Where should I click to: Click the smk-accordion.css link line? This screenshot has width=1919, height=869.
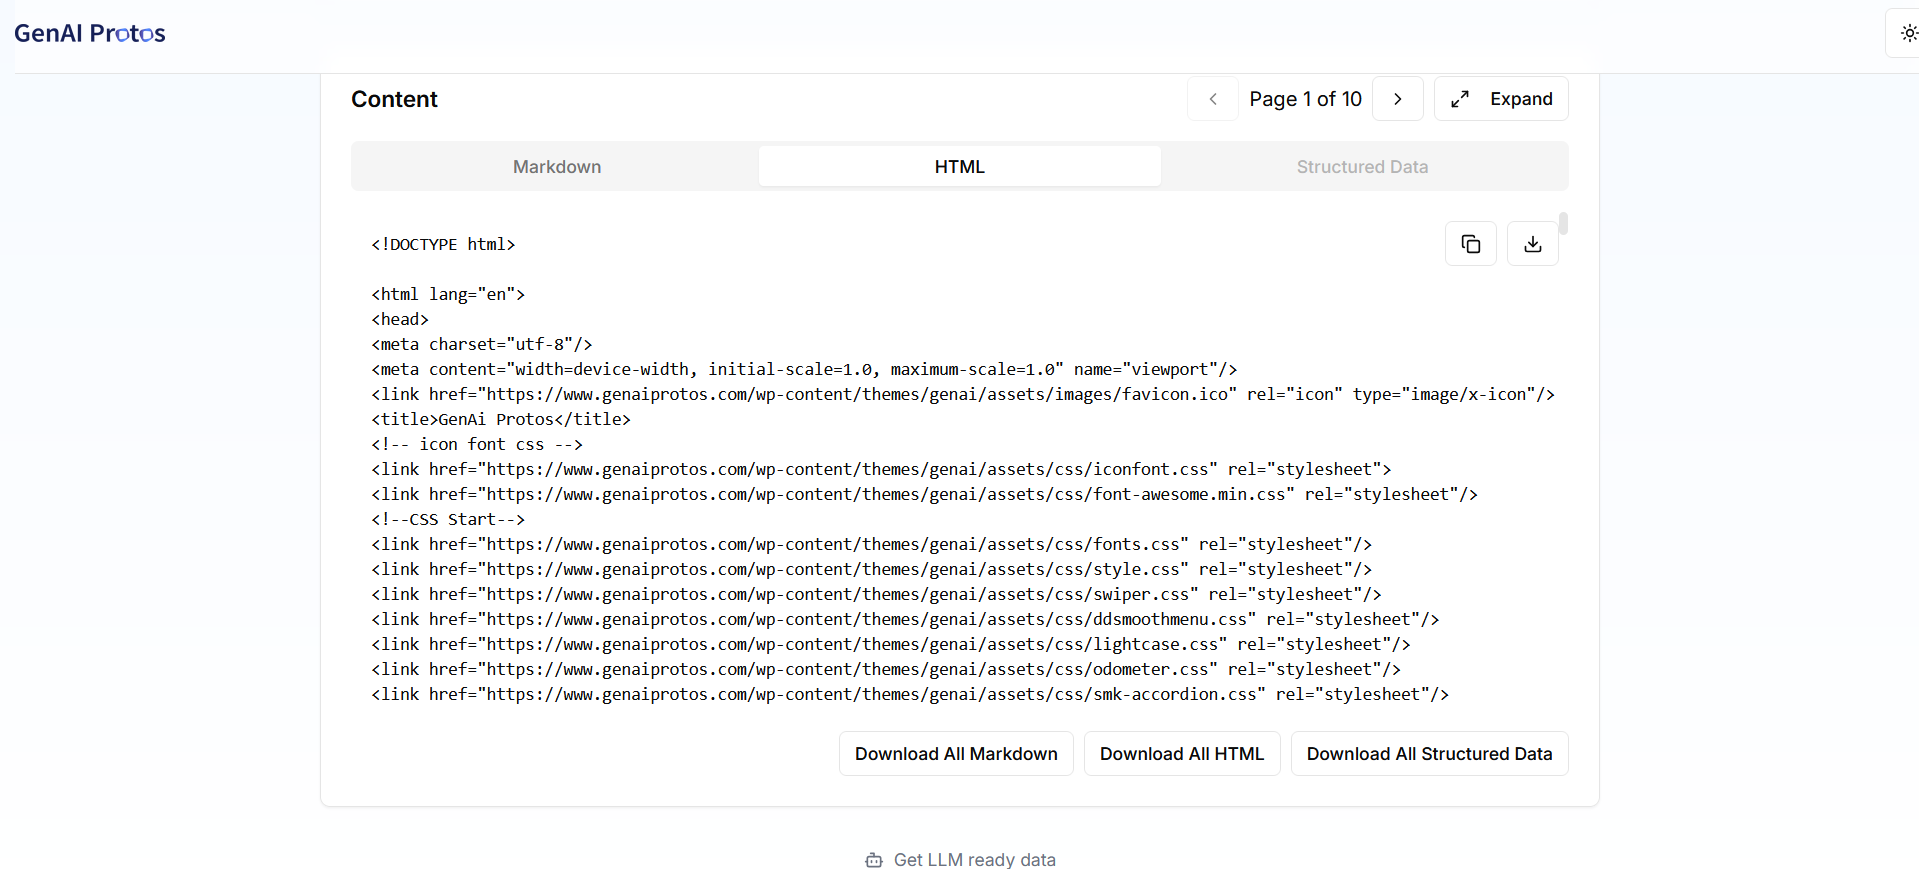pos(910,694)
